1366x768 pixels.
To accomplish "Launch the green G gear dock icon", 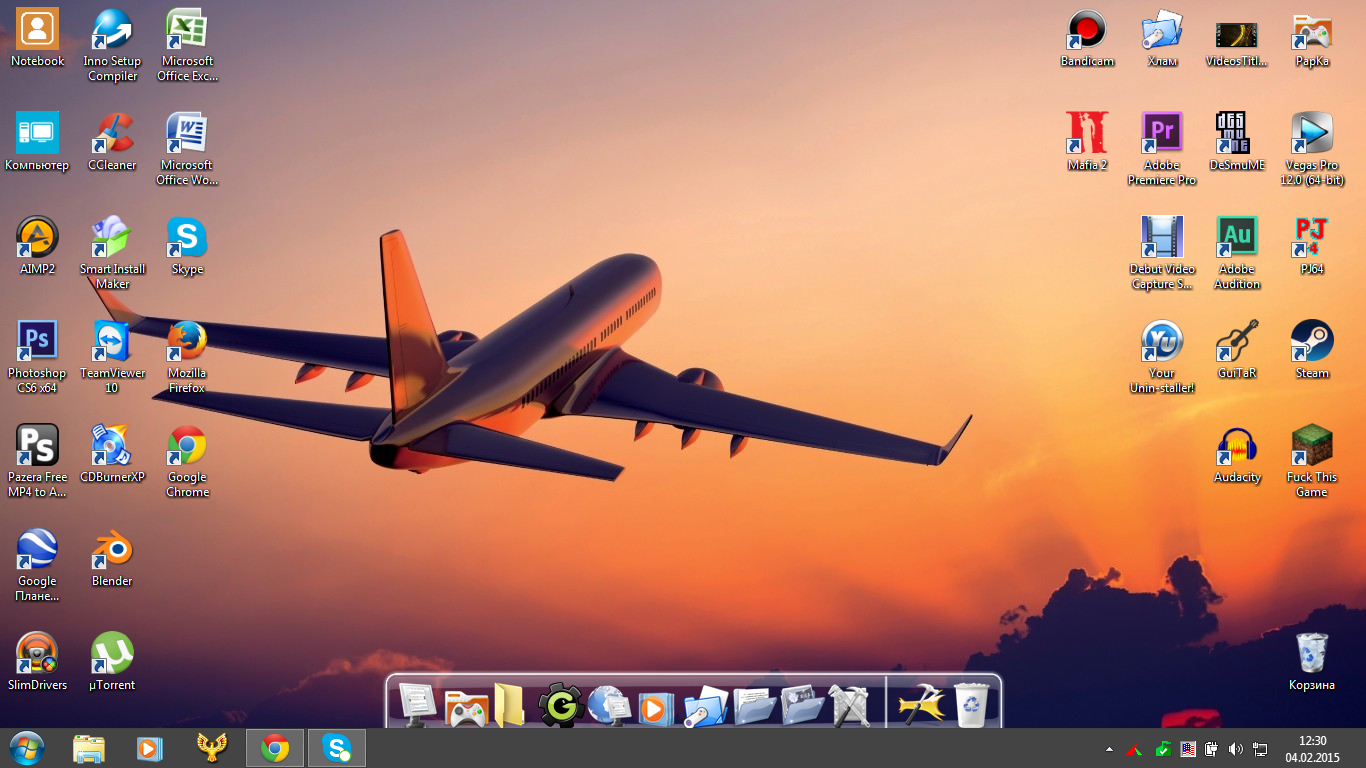I will click(x=560, y=706).
